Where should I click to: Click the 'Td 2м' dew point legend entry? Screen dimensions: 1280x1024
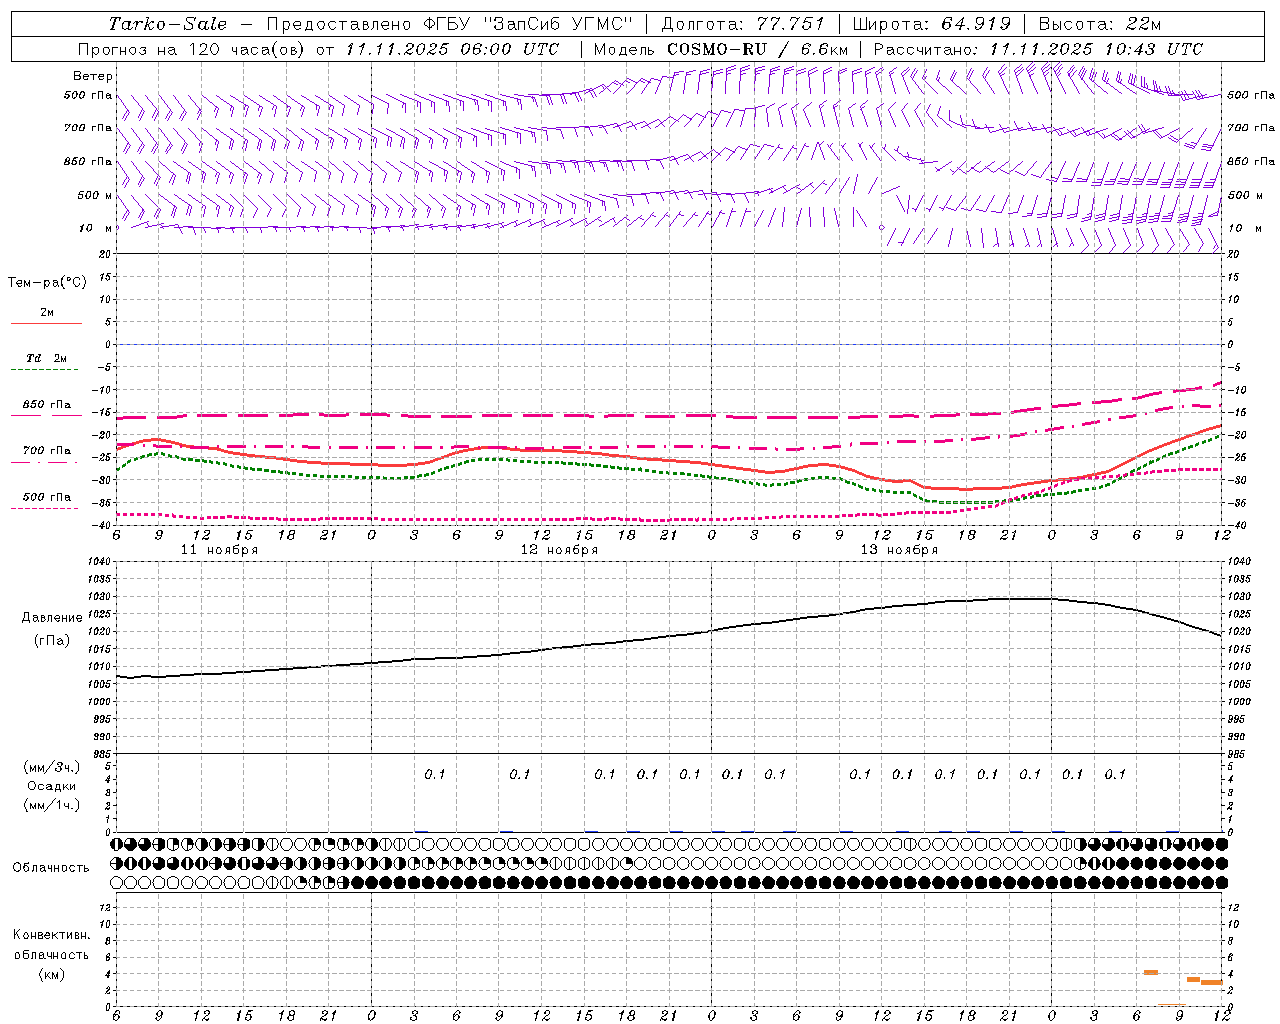pos(47,358)
